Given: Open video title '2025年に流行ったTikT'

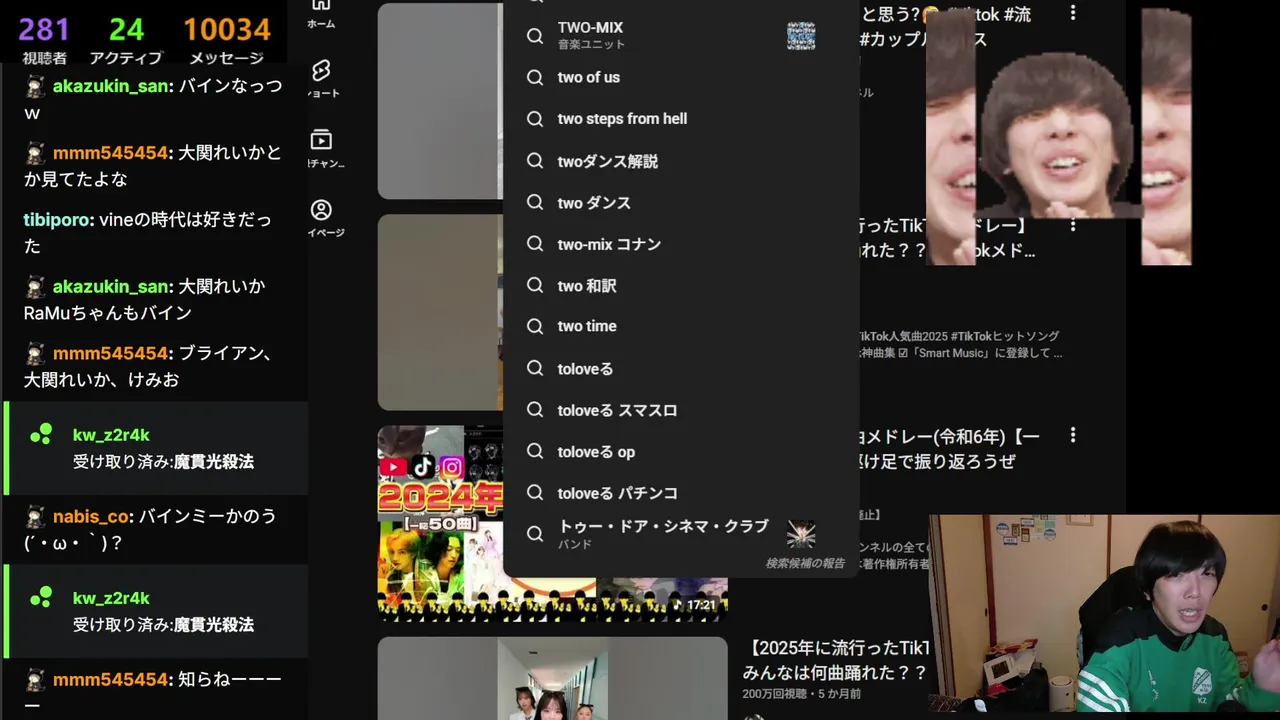Looking at the screenshot, I should [836, 659].
